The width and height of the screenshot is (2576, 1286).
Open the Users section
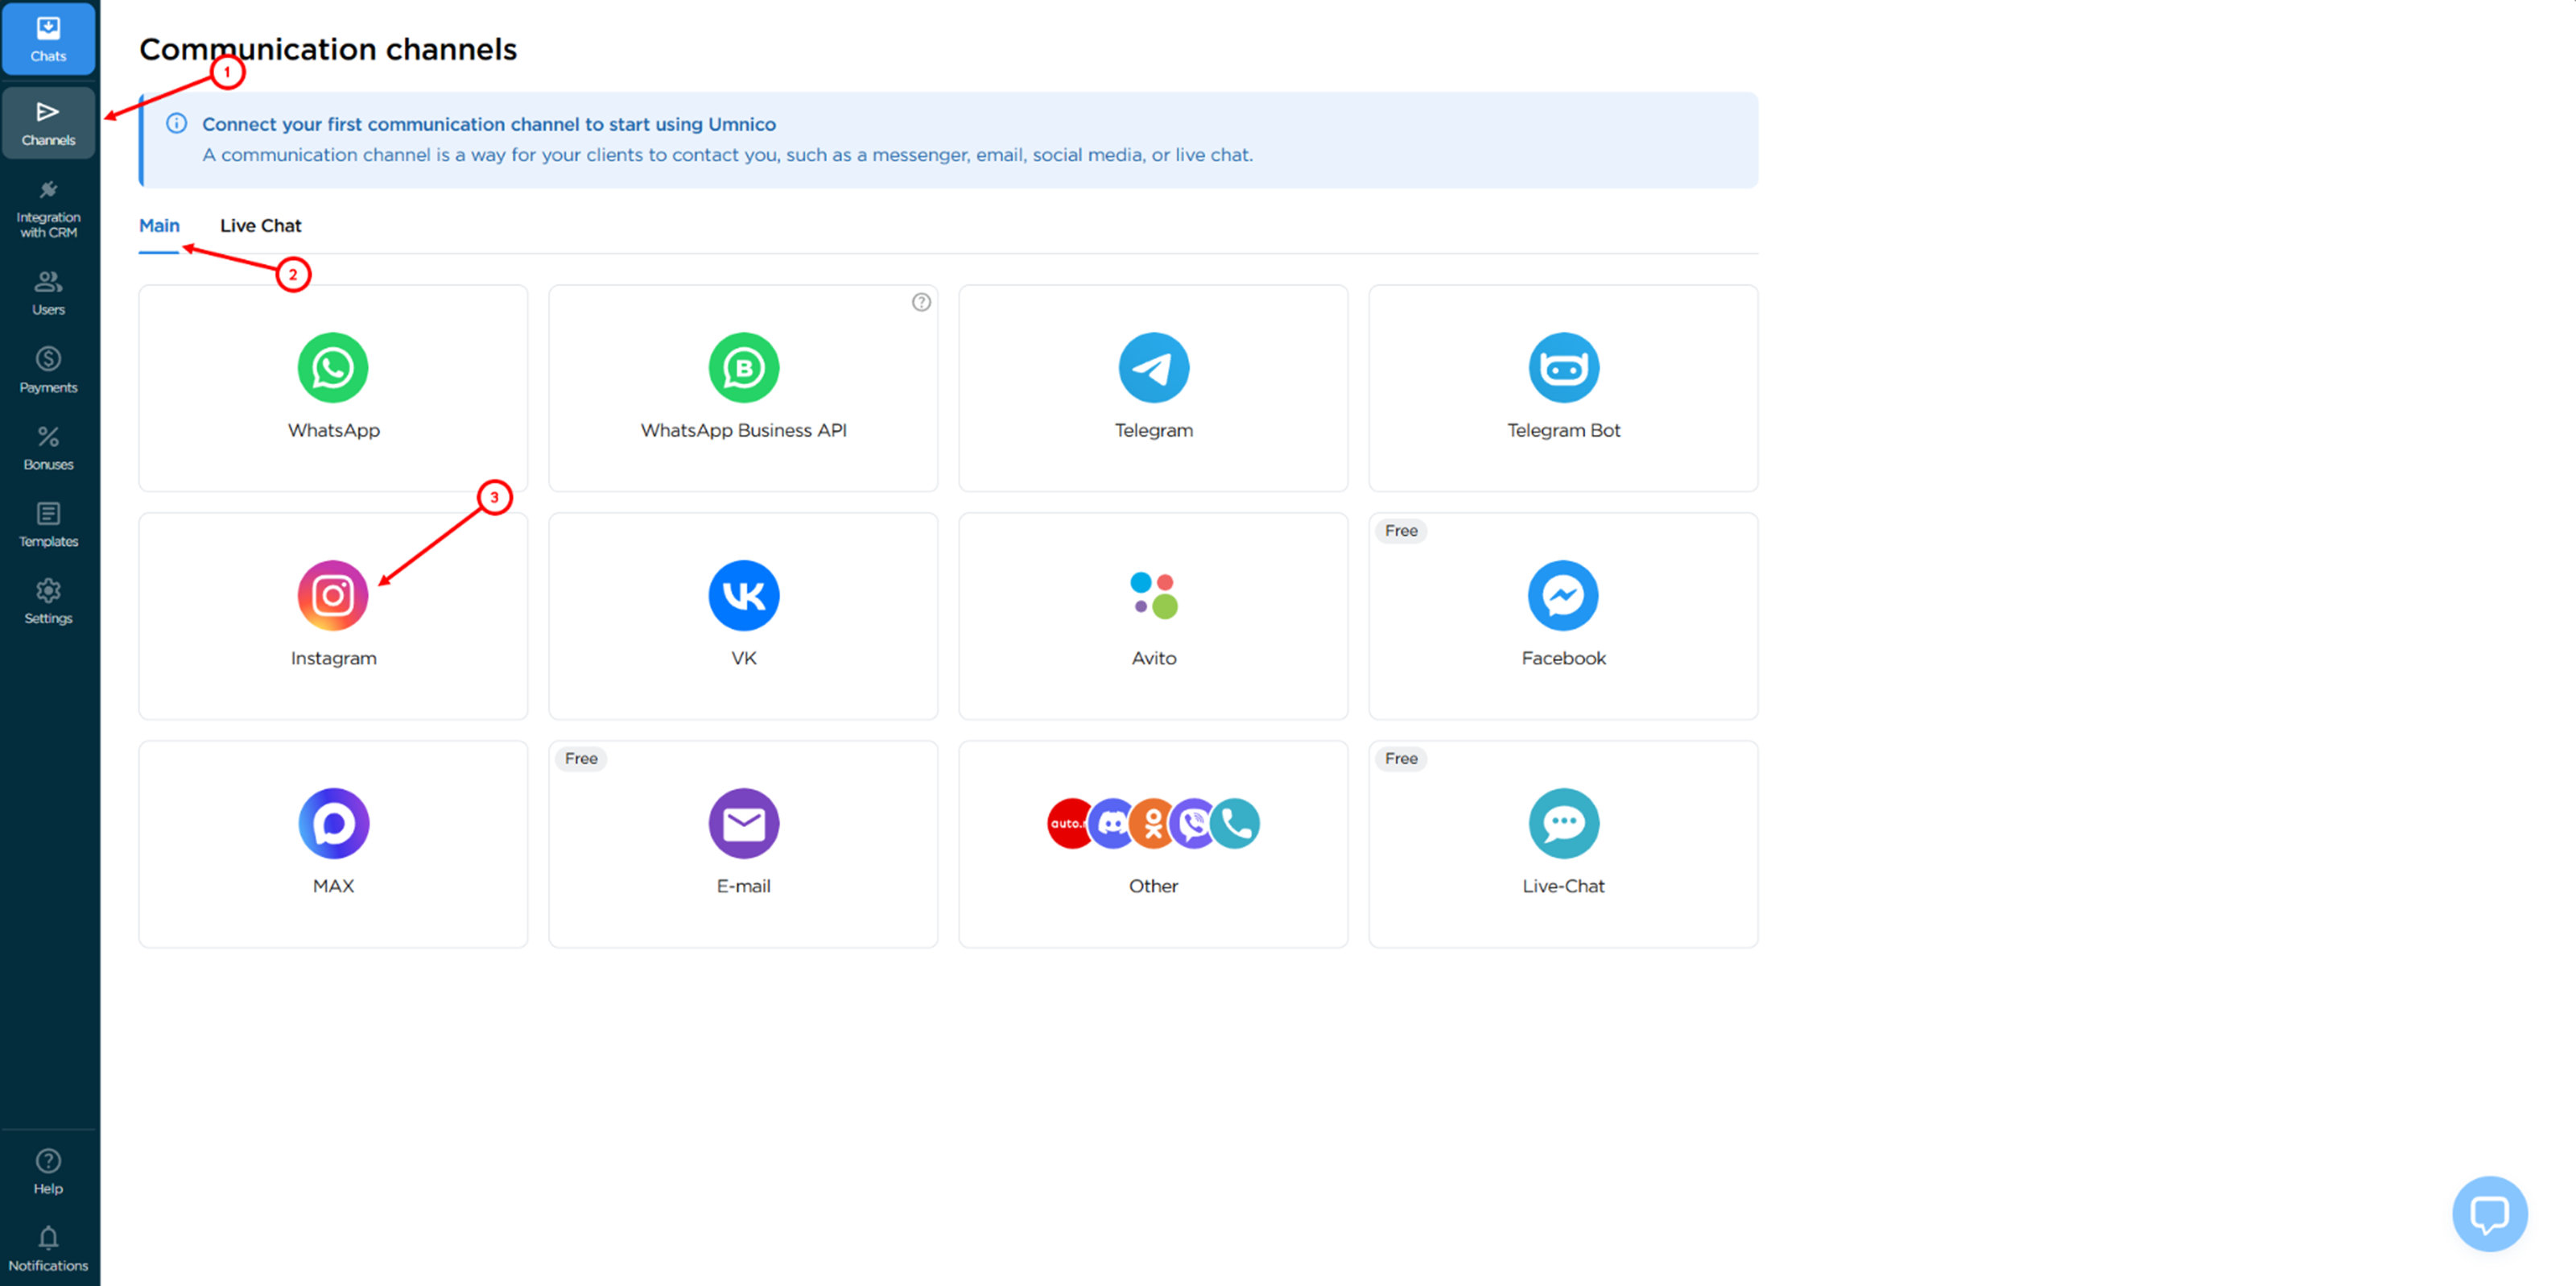(x=48, y=291)
